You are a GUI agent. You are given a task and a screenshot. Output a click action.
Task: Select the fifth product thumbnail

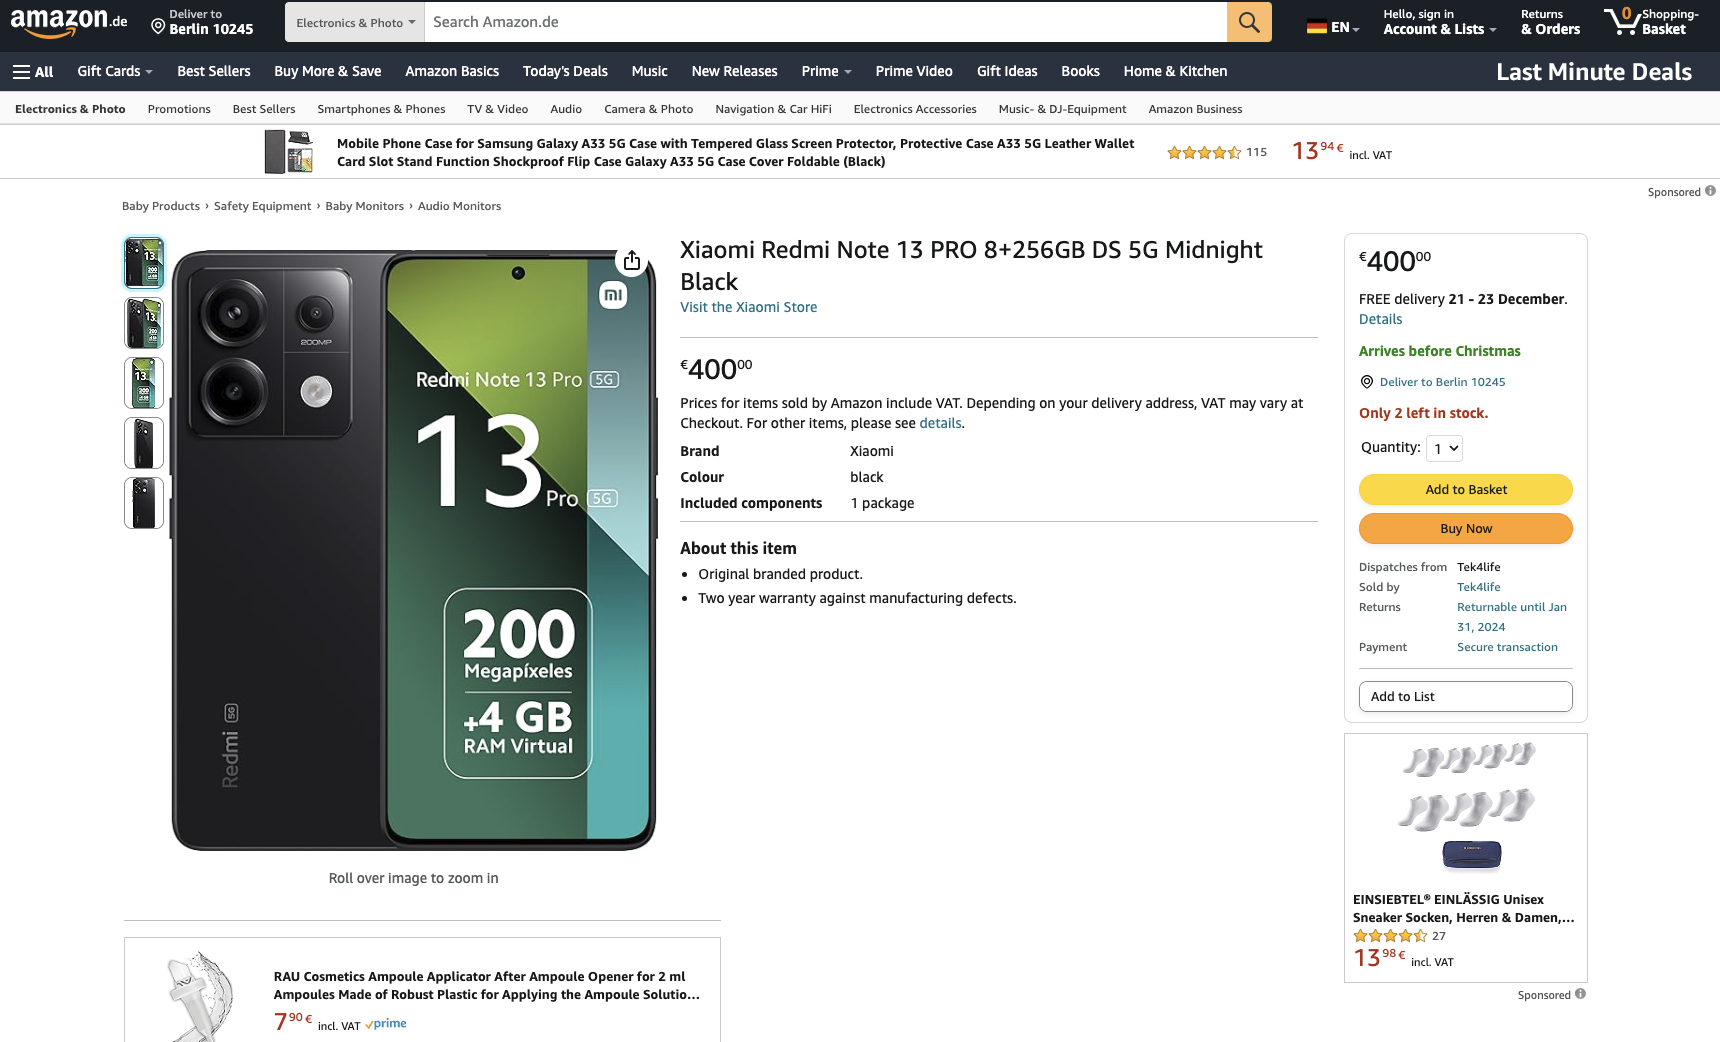(x=144, y=503)
